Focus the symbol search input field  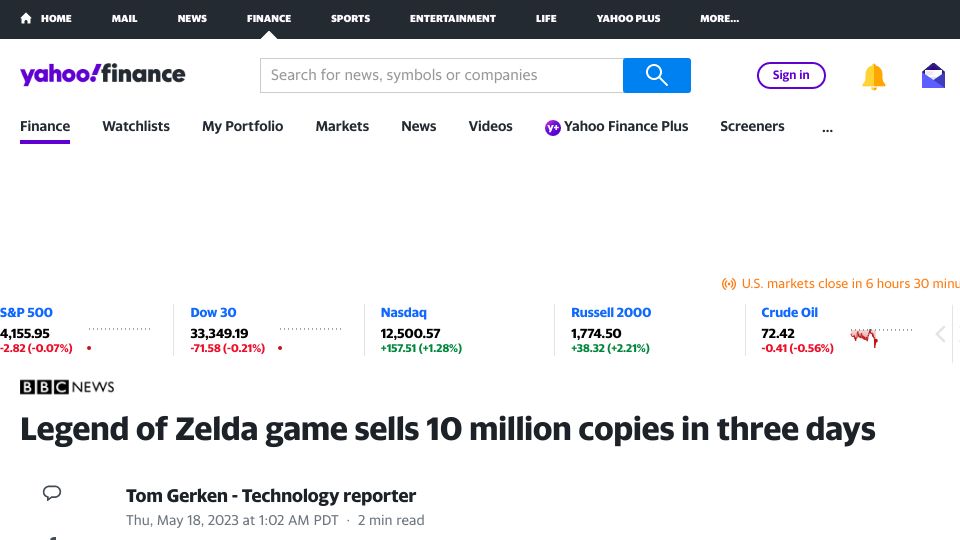pos(441,75)
